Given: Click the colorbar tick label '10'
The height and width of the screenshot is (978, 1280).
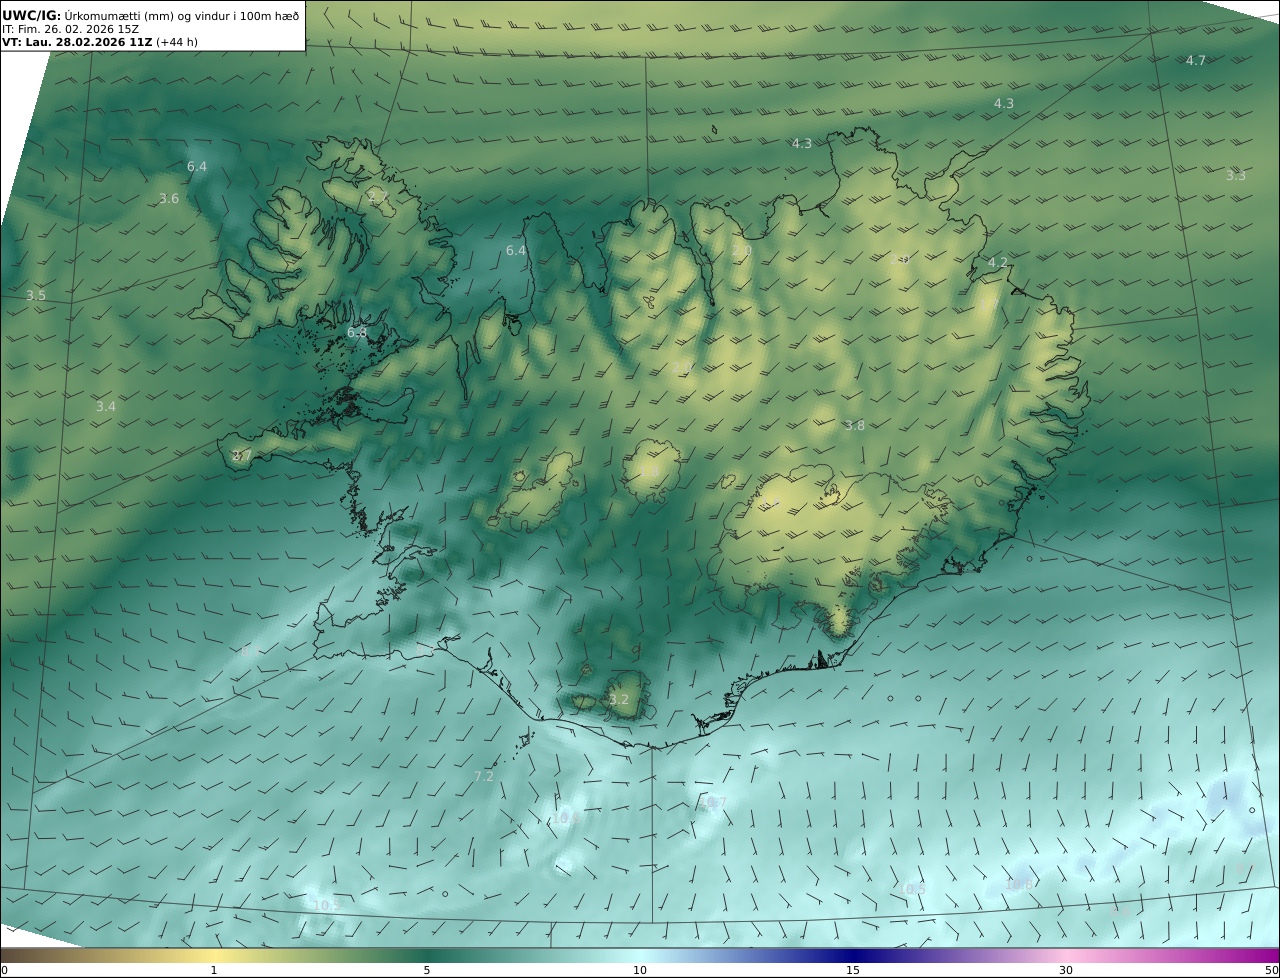Looking at the screenshot, I should coord(640,970).
